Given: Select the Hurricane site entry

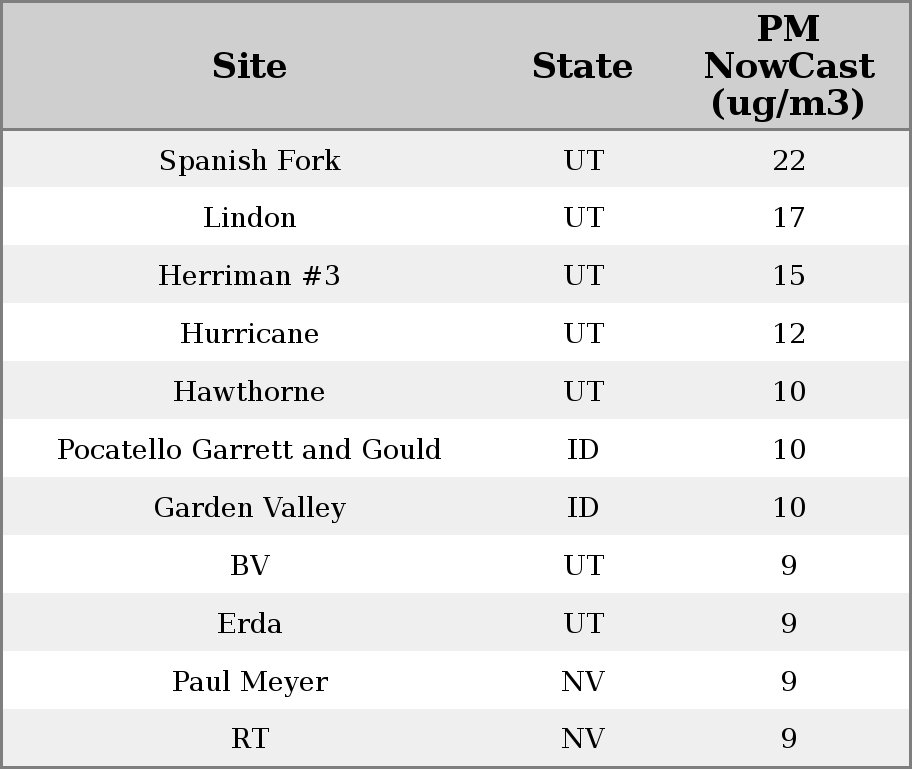Looking at the screenshot, I should 249,334.
